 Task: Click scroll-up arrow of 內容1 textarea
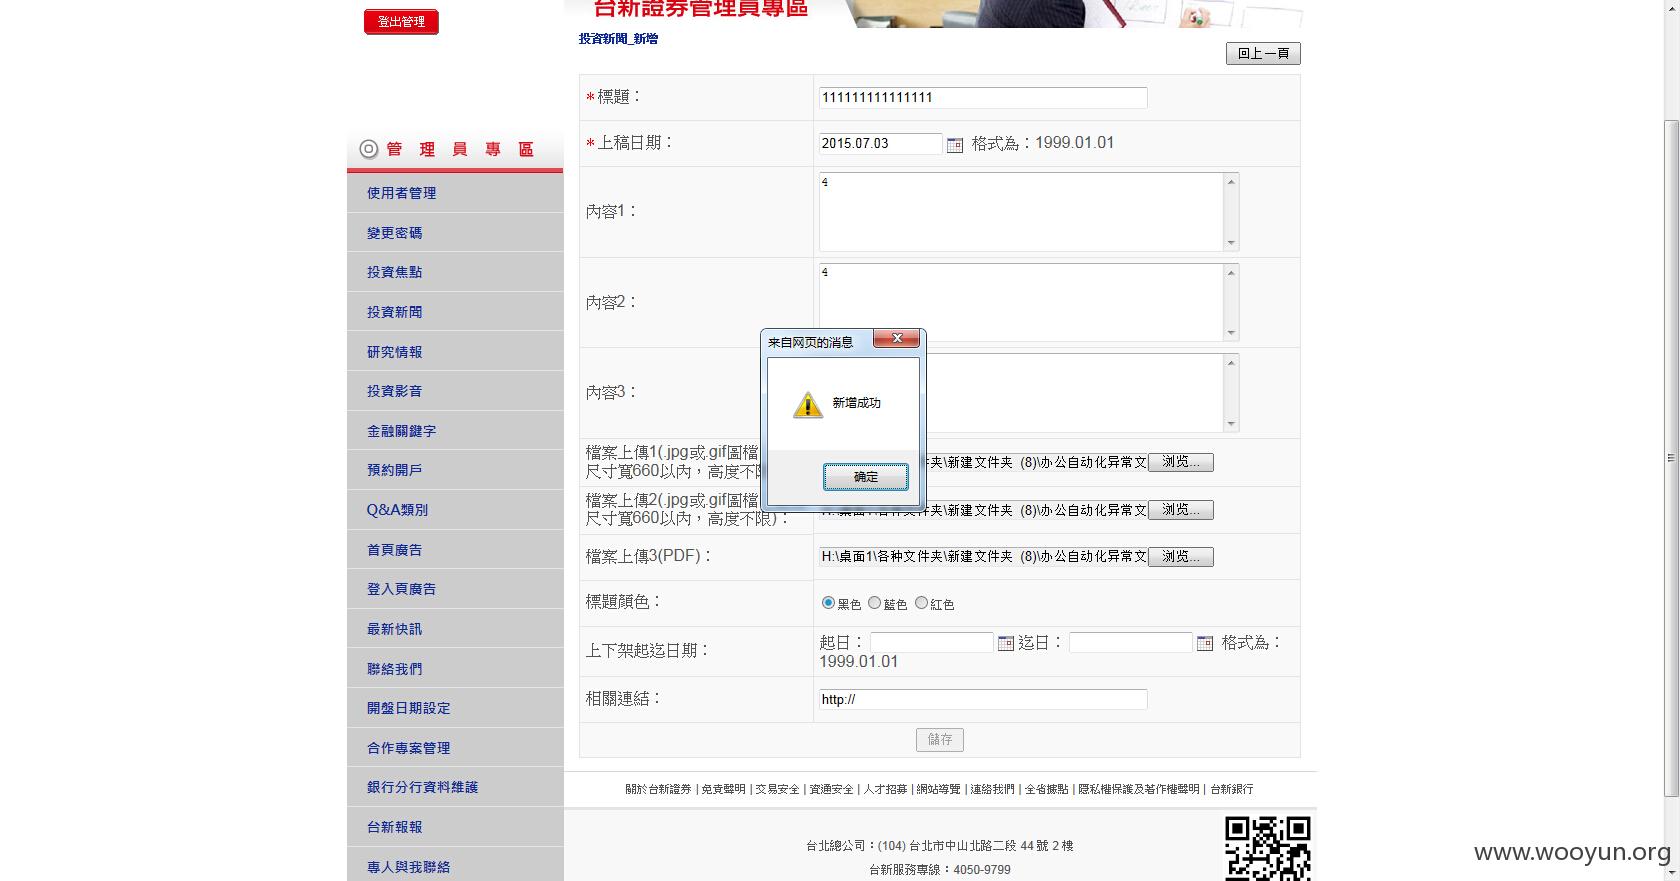click(1231, 181)
